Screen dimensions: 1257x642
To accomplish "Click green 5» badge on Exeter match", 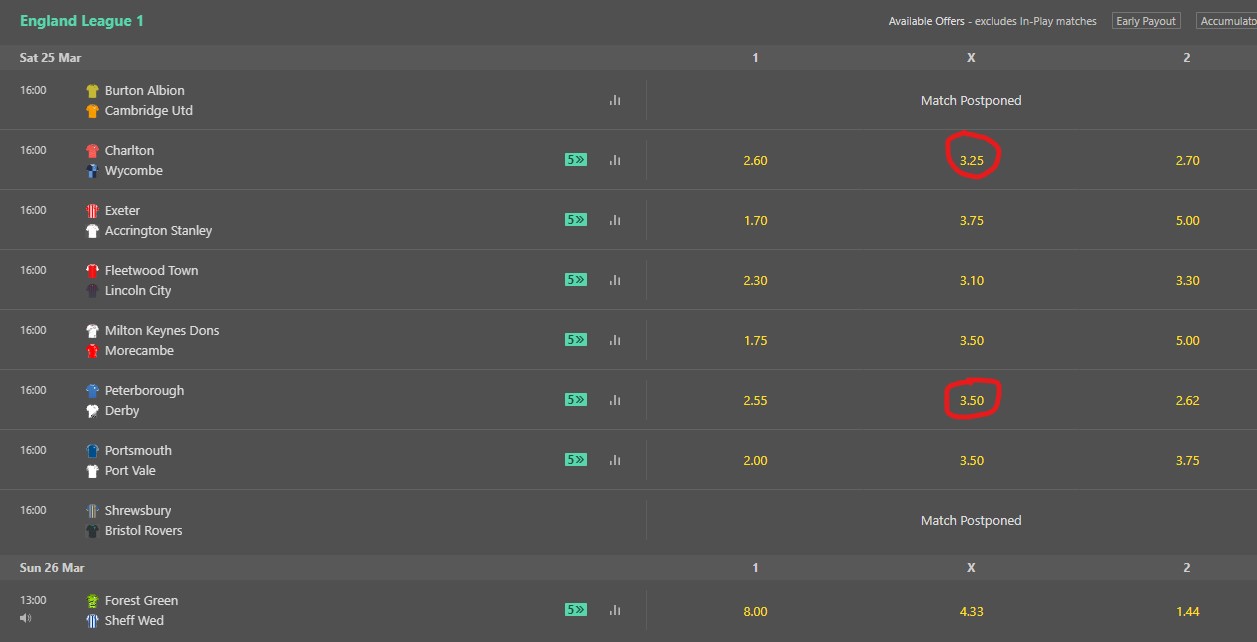I will coord(575,220).
